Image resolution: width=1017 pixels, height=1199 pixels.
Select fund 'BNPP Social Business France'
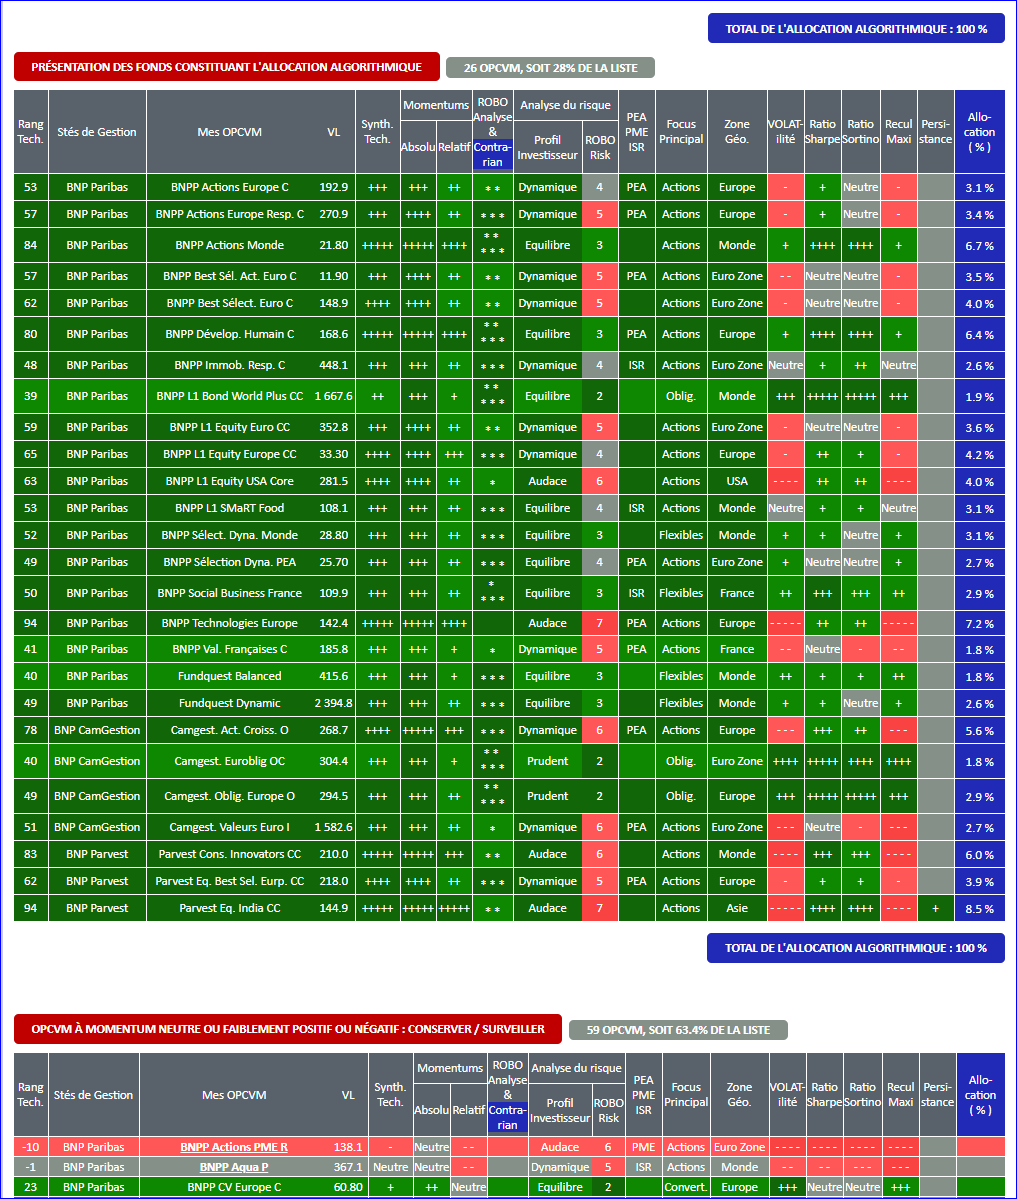click(230, 593)
